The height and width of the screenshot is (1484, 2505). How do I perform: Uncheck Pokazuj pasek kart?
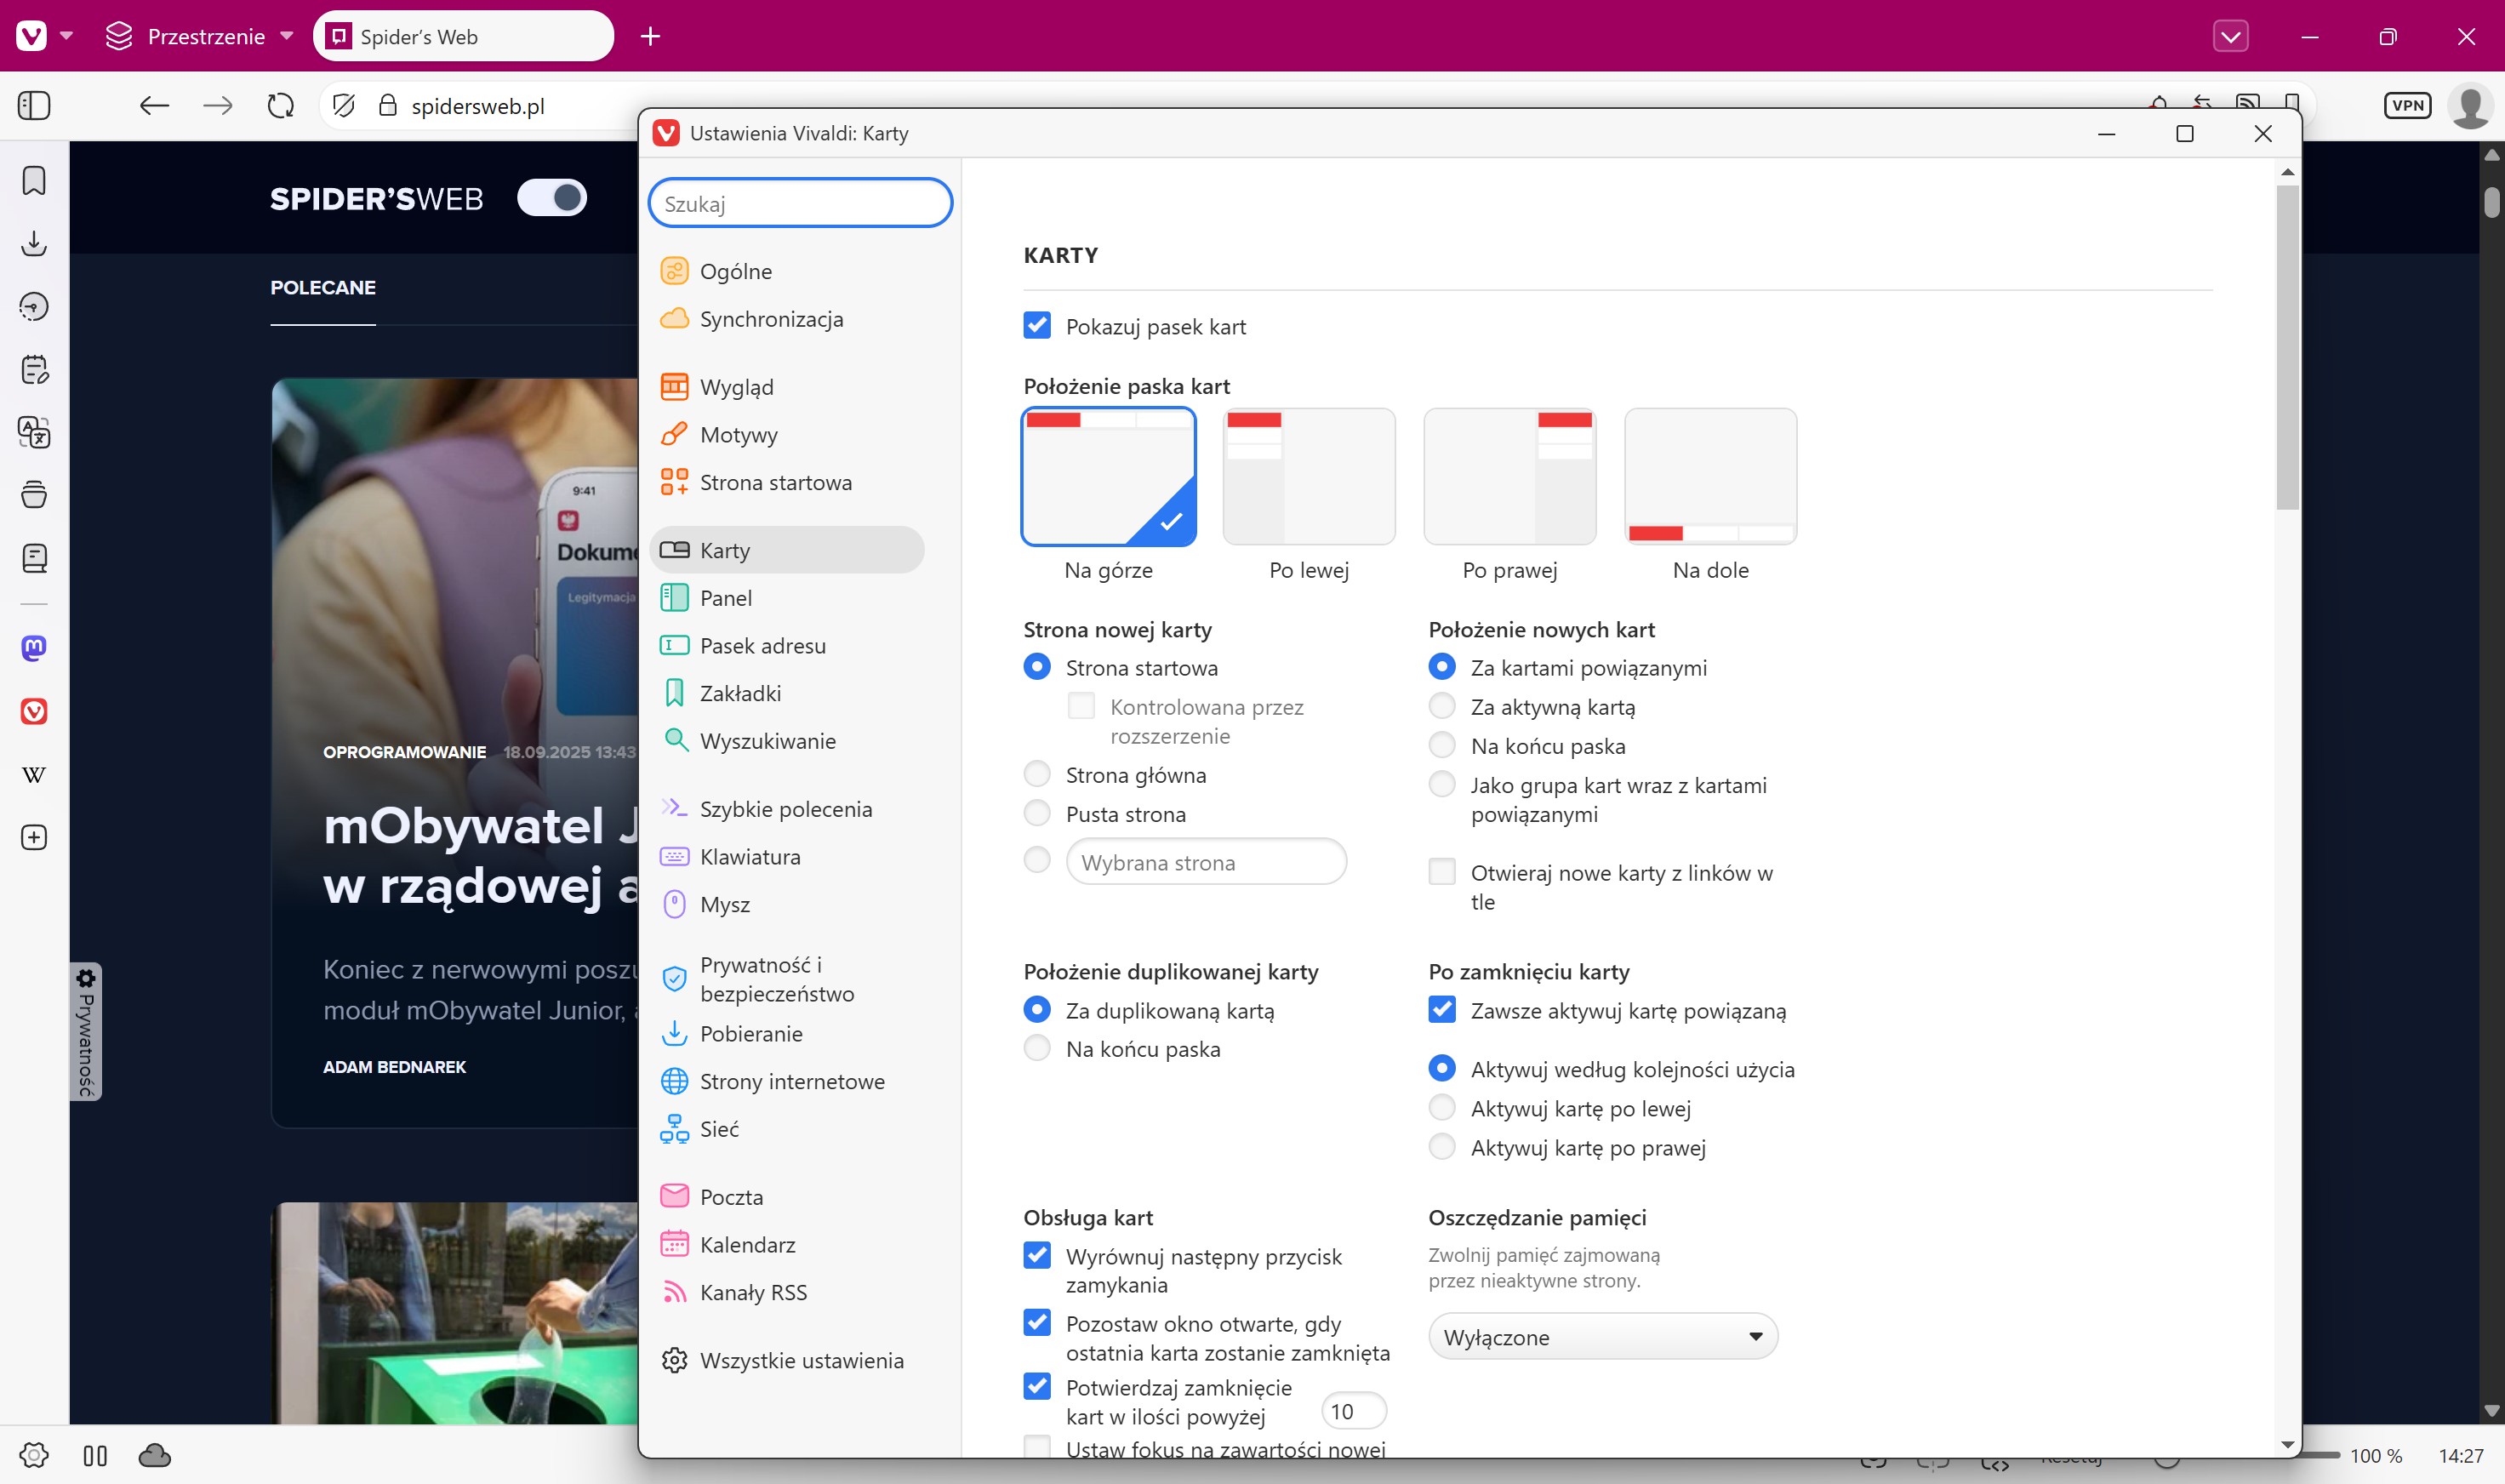point(1037,326)
